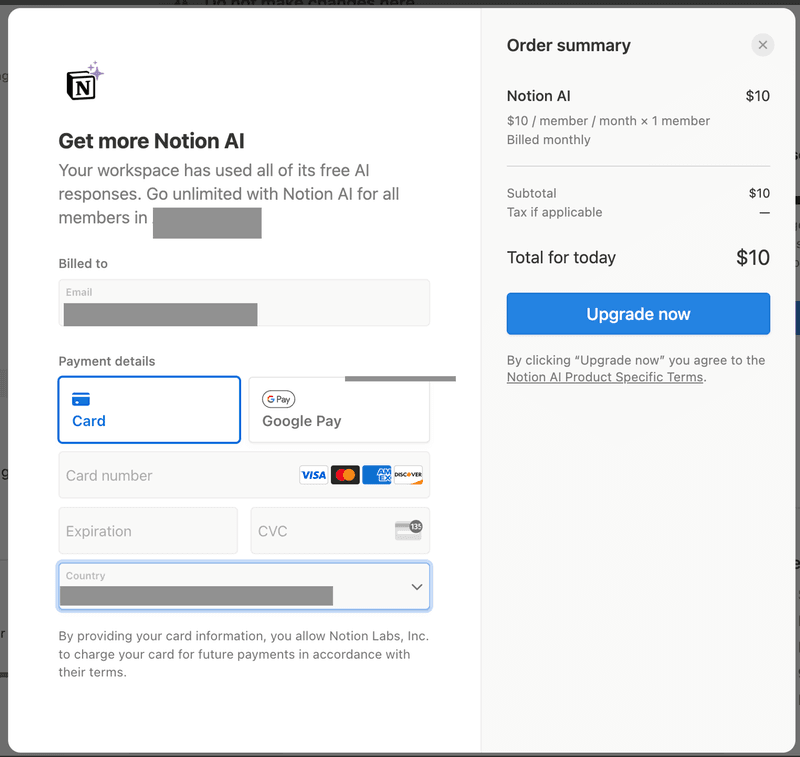This screenshot has width=800, height=757.
Task: Click the Discover card icon
Action: pos(408,474)
